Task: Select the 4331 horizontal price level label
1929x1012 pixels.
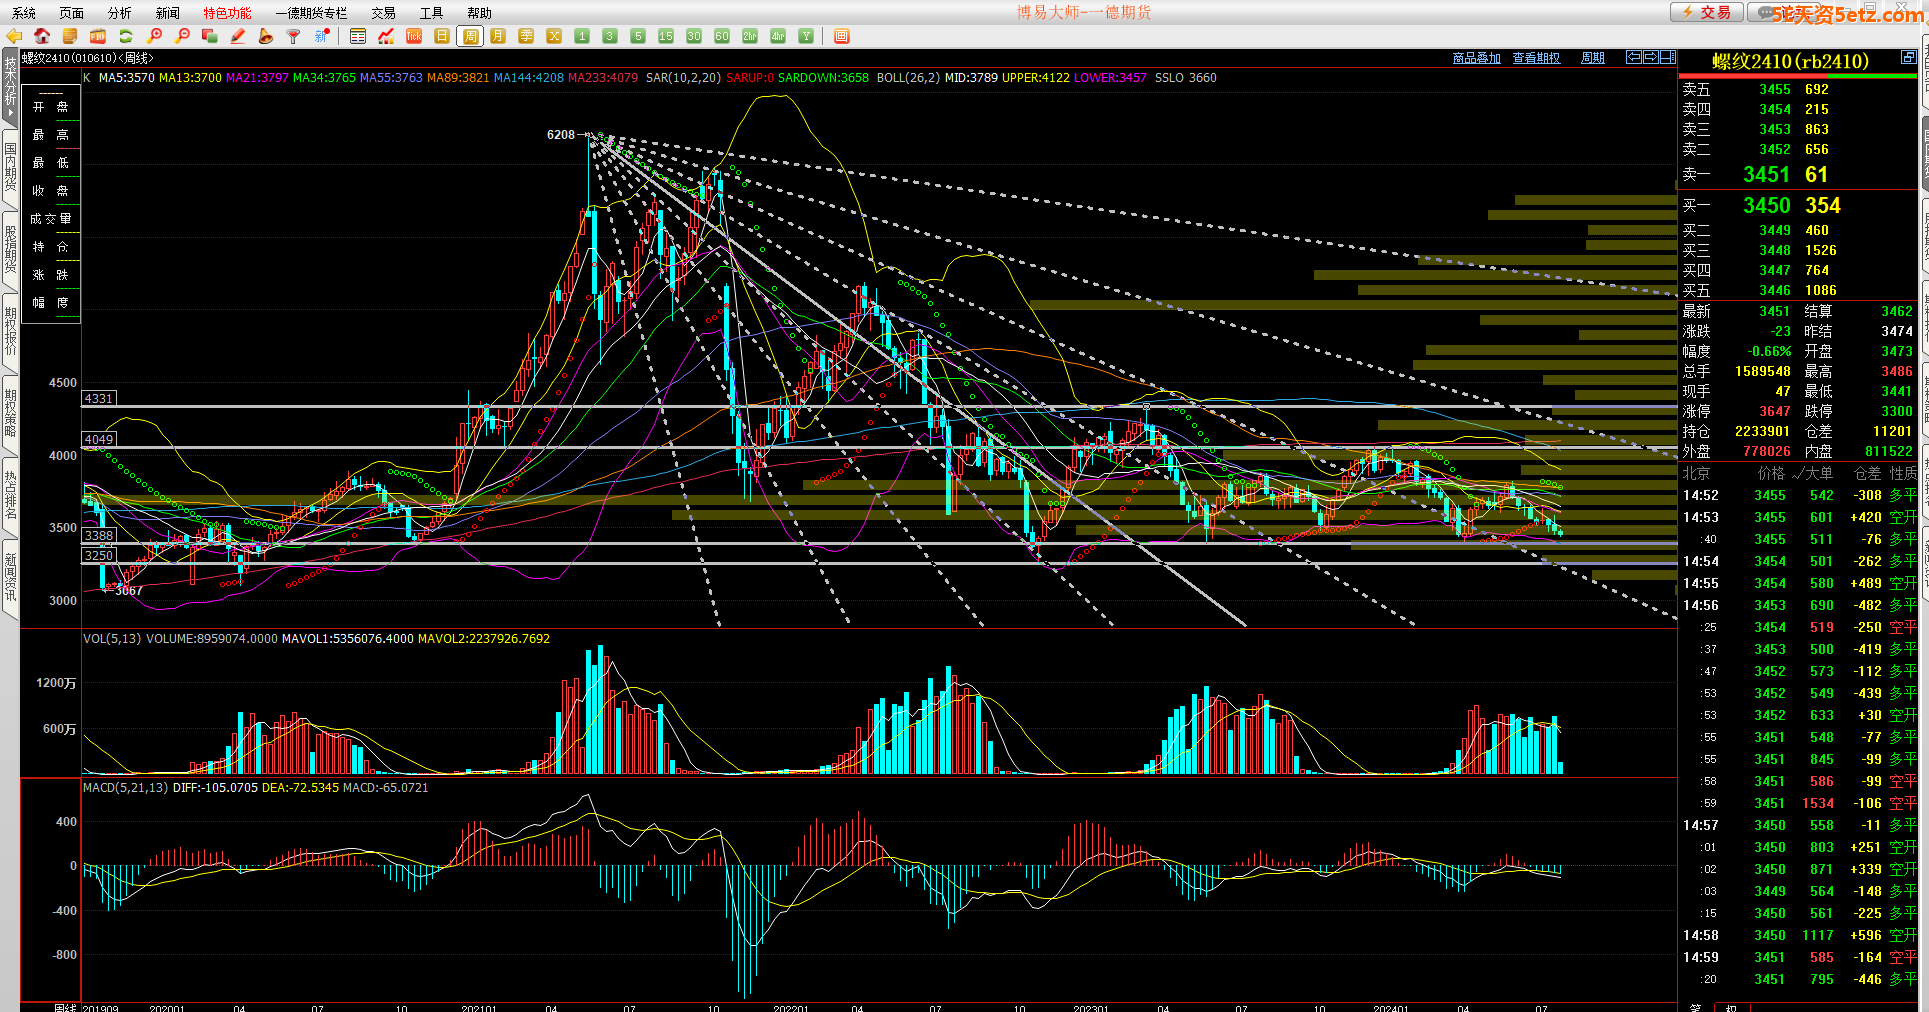Action: pos(99,398)
